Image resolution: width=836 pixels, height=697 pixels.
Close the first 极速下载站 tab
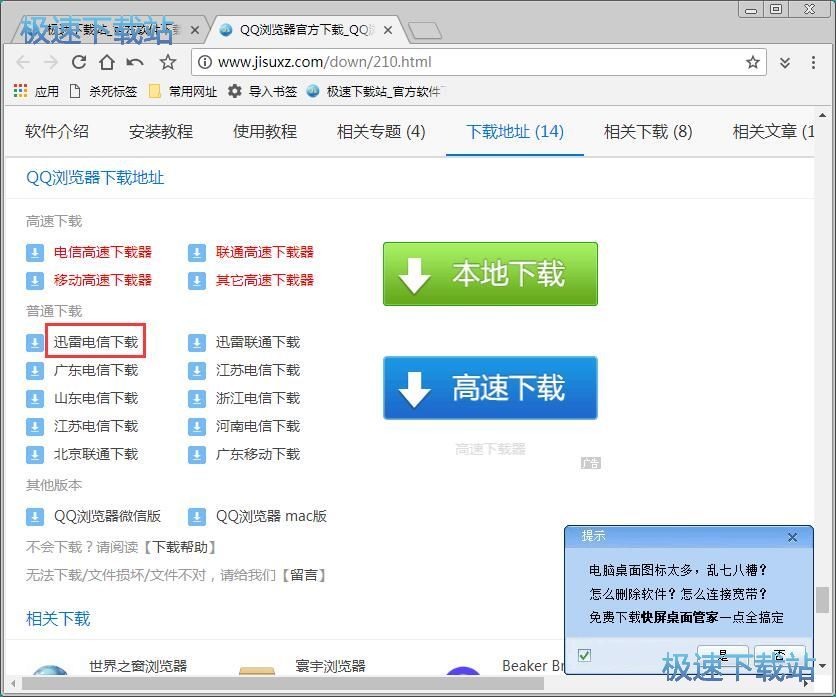[x=195, y=30]
